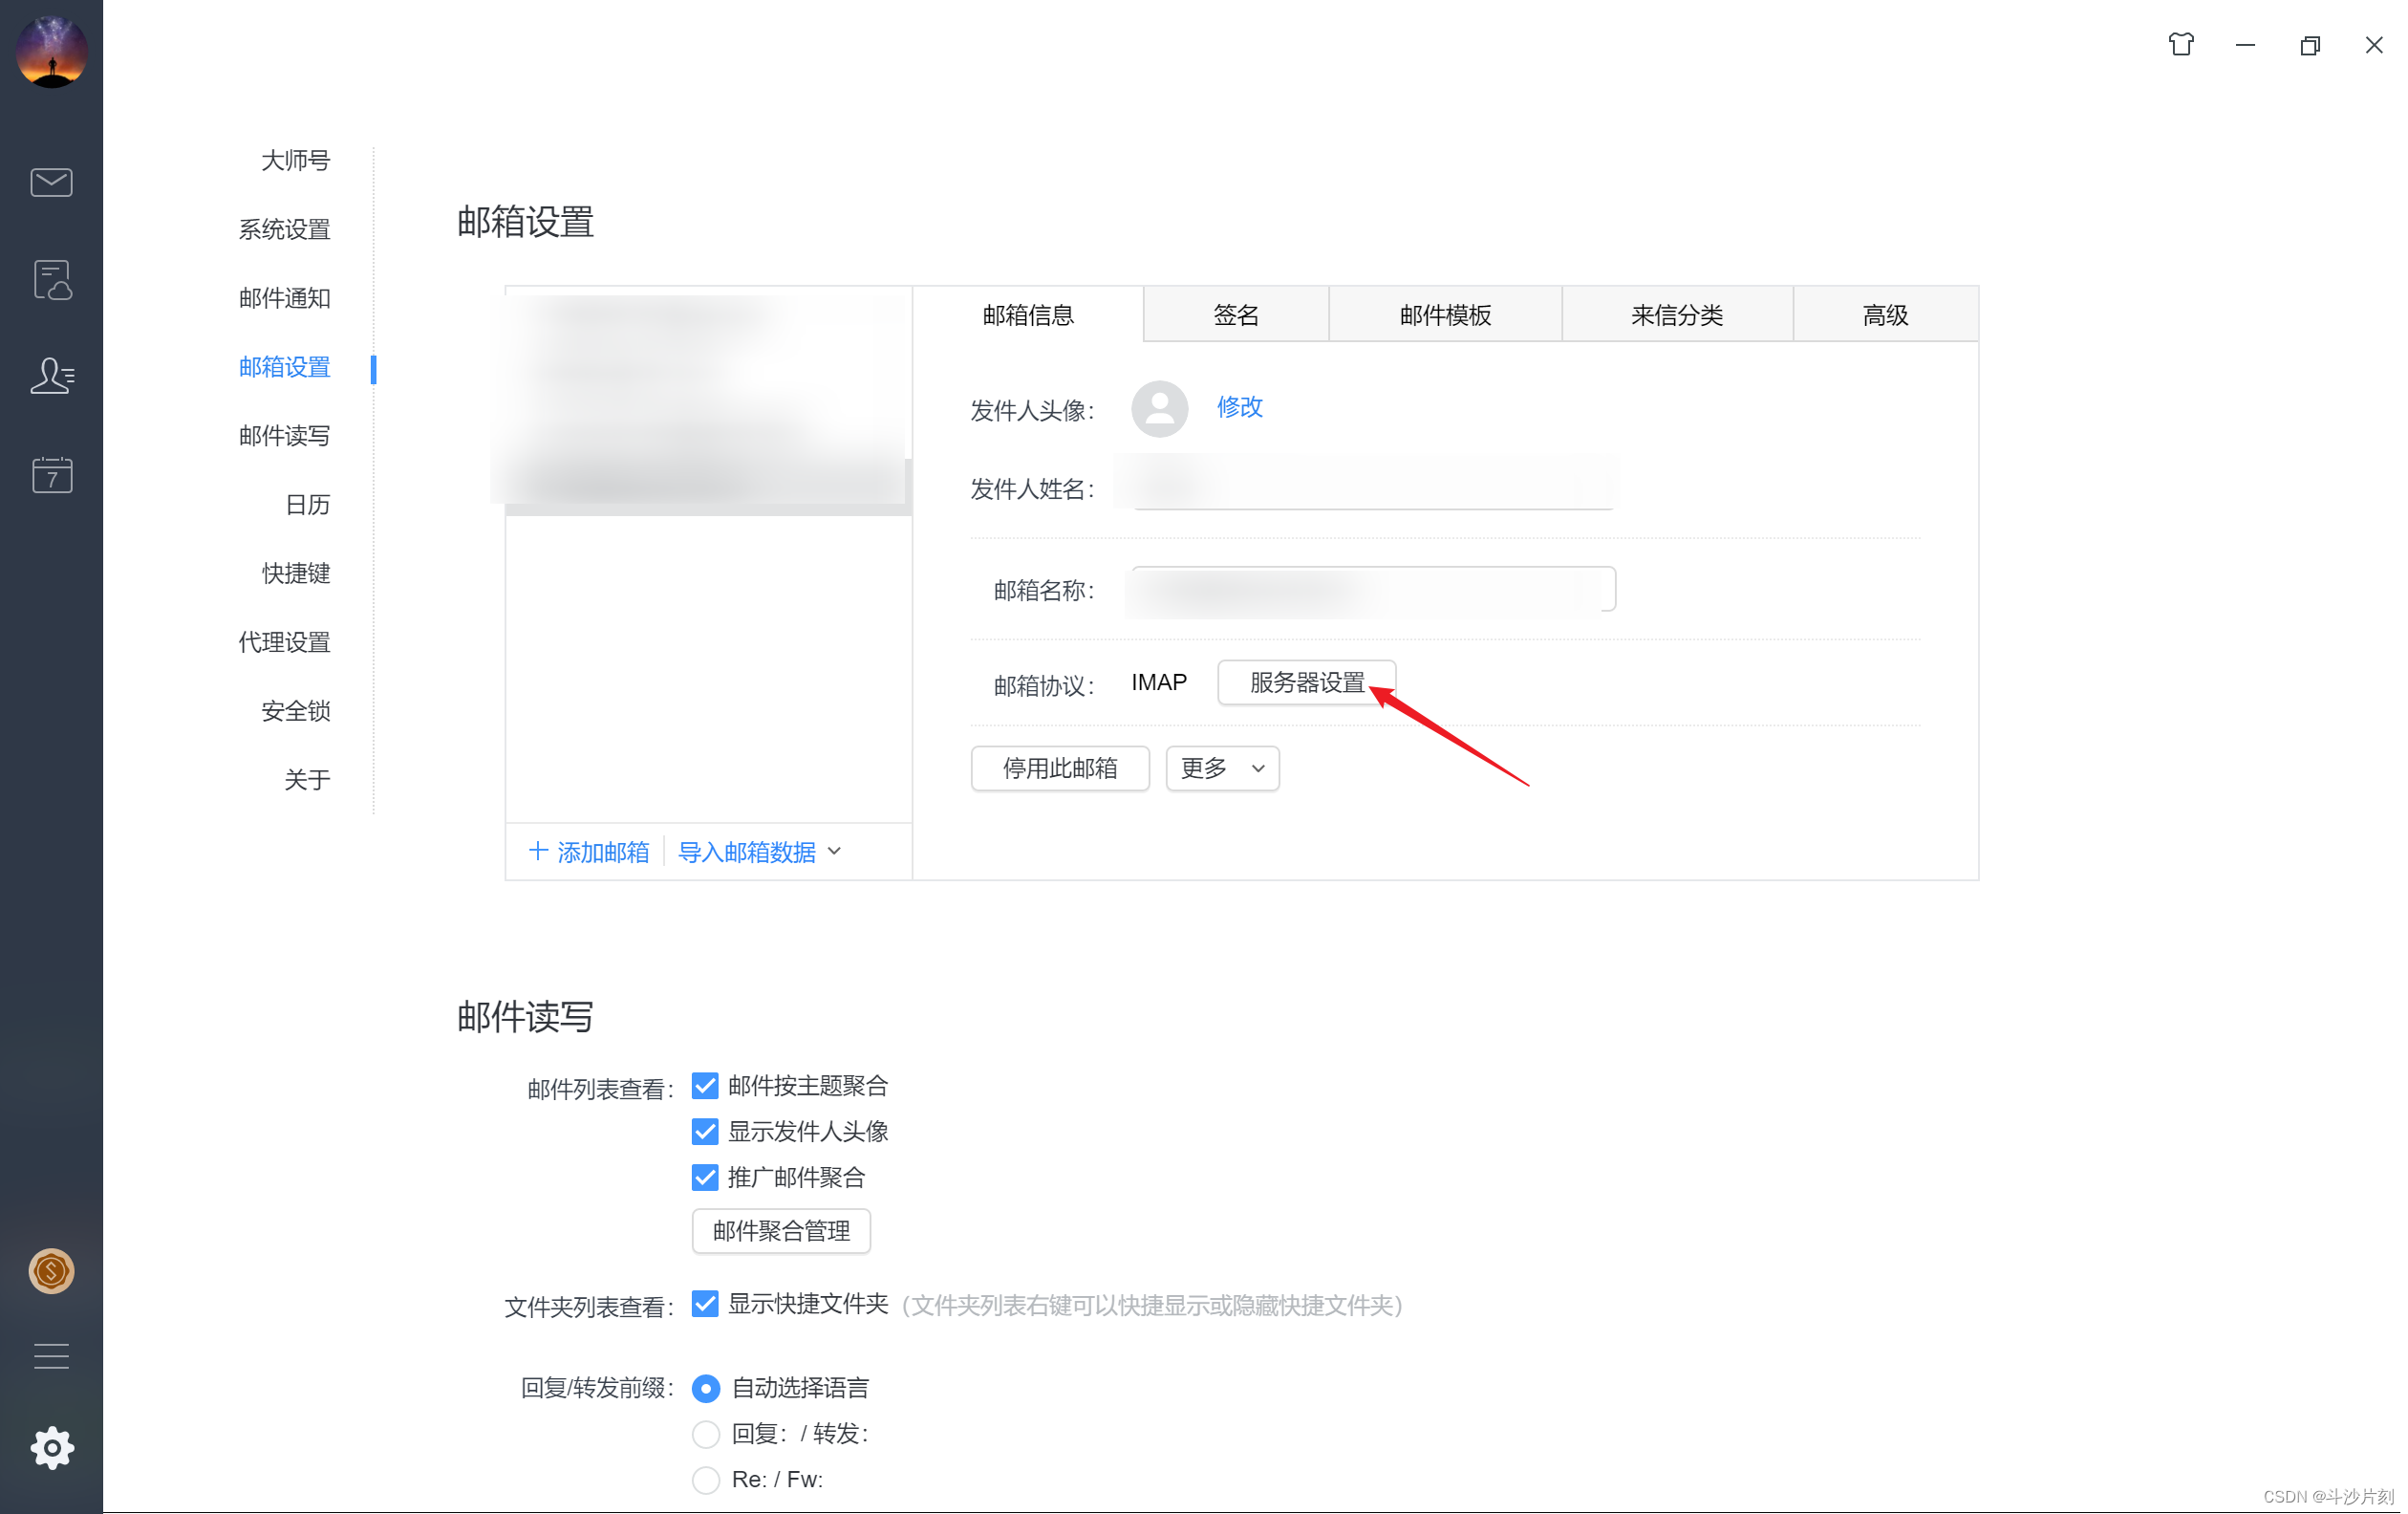This screenshot has width=2408, height=1514.
Task: Open the settings gear icon
Action: click(51, 1447)
